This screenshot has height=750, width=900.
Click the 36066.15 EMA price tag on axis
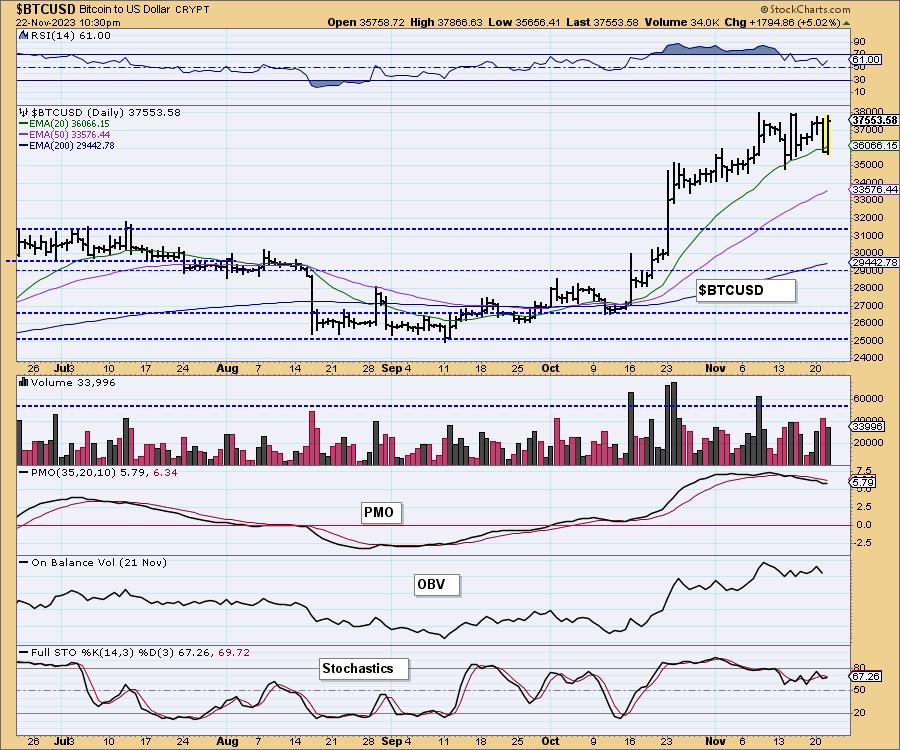(x=875, y=146)
